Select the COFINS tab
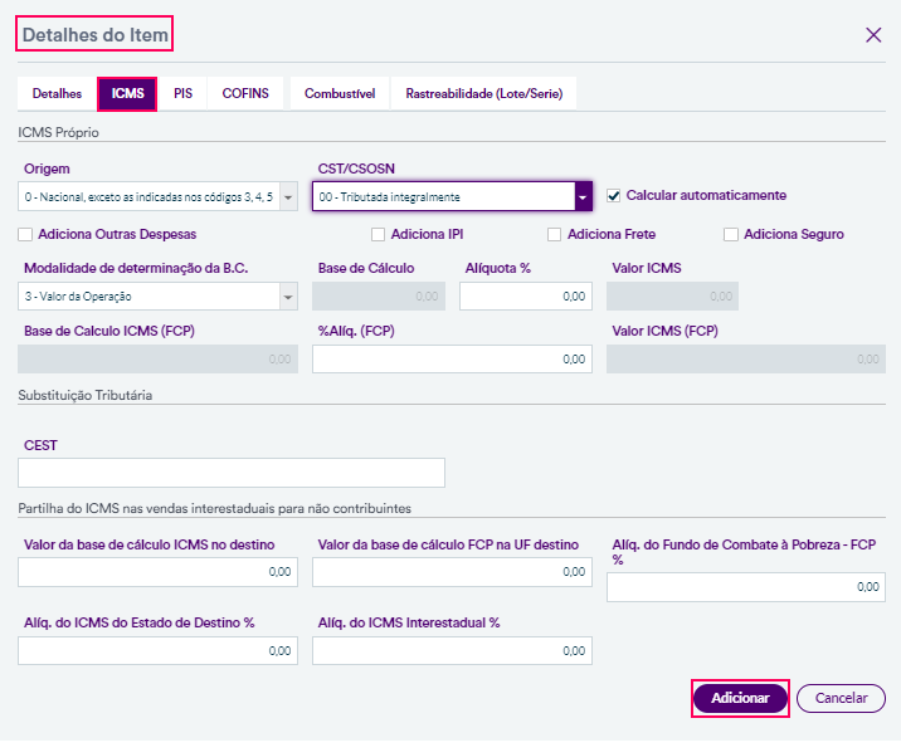The image size is (901, 741). (245, 94)
